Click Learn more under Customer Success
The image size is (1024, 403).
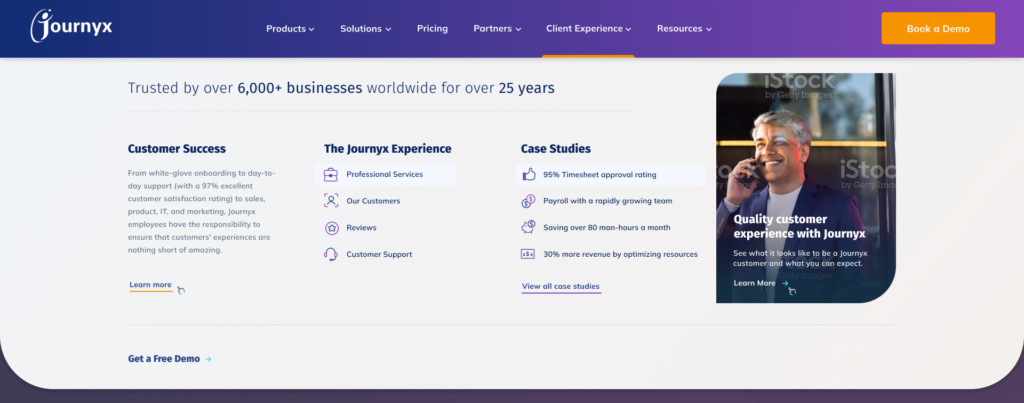pos(150,285)
